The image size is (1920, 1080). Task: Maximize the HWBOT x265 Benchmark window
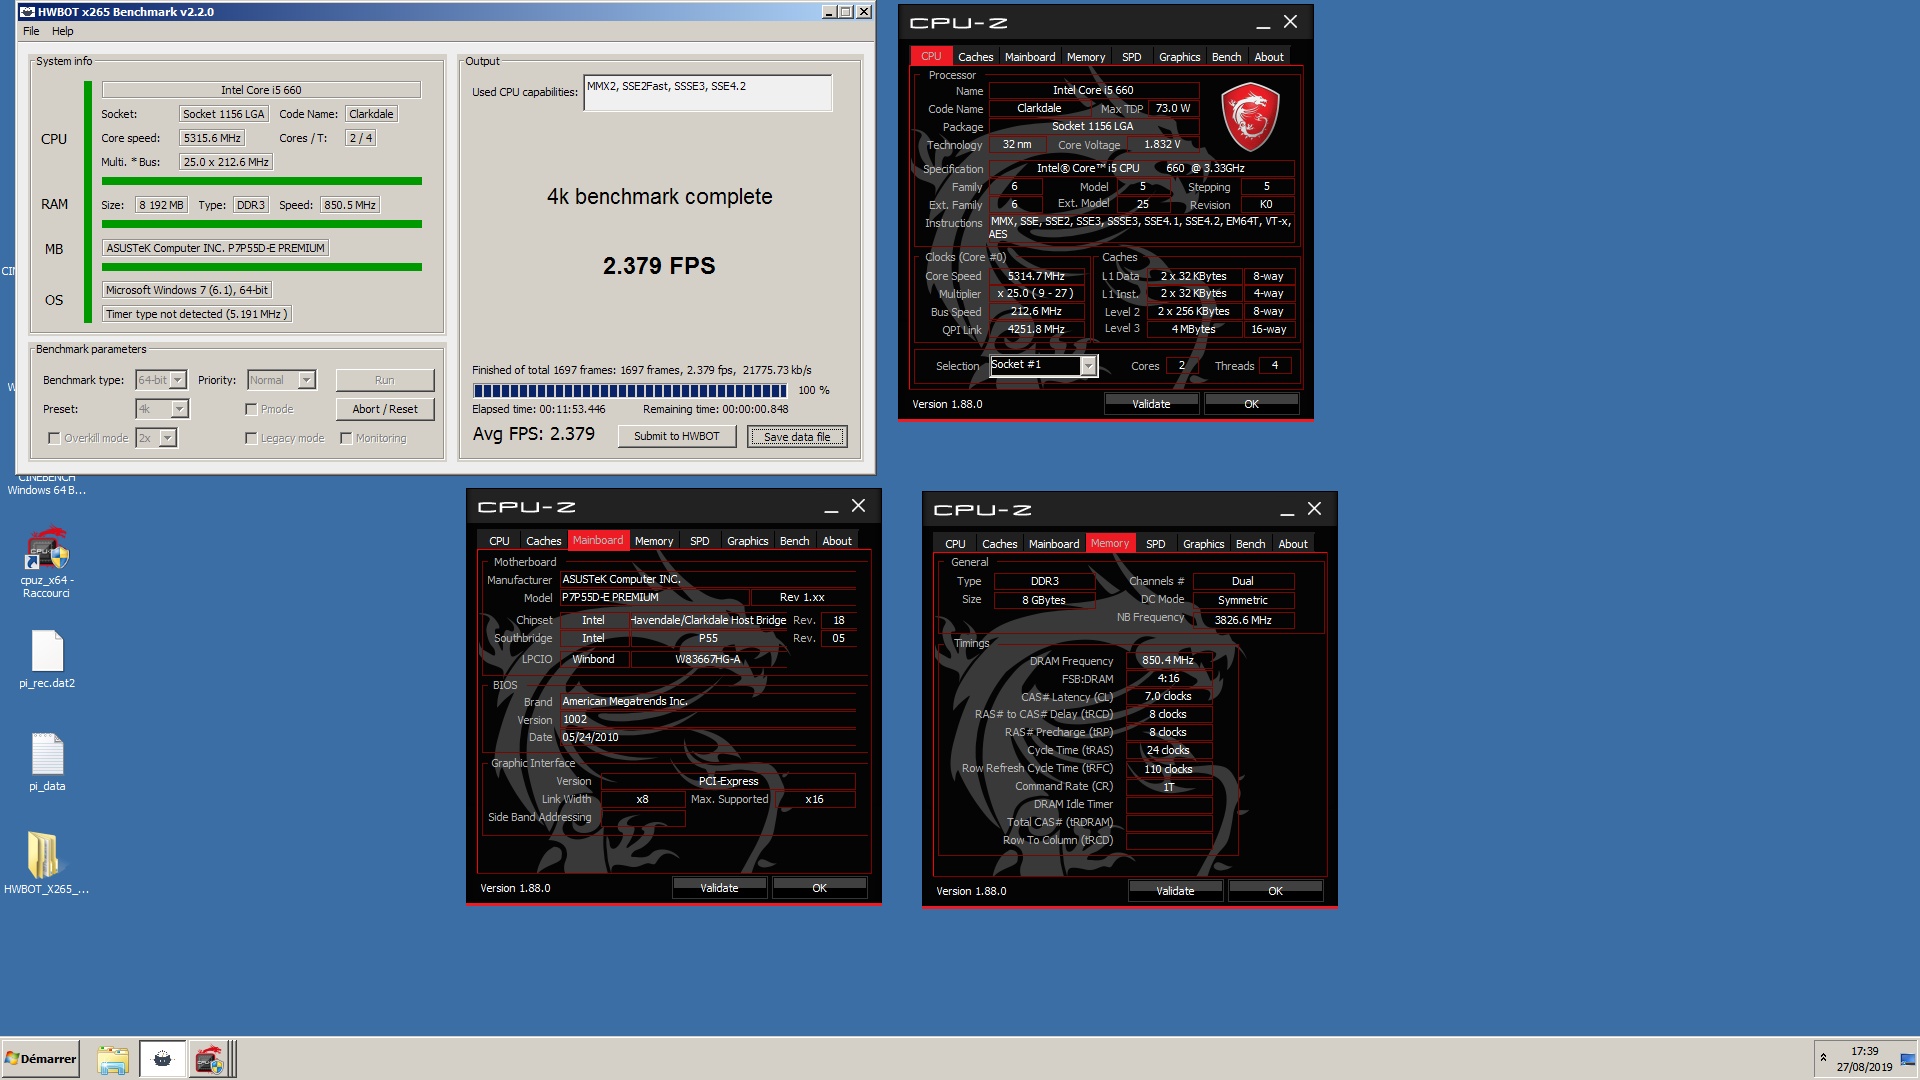845,12
